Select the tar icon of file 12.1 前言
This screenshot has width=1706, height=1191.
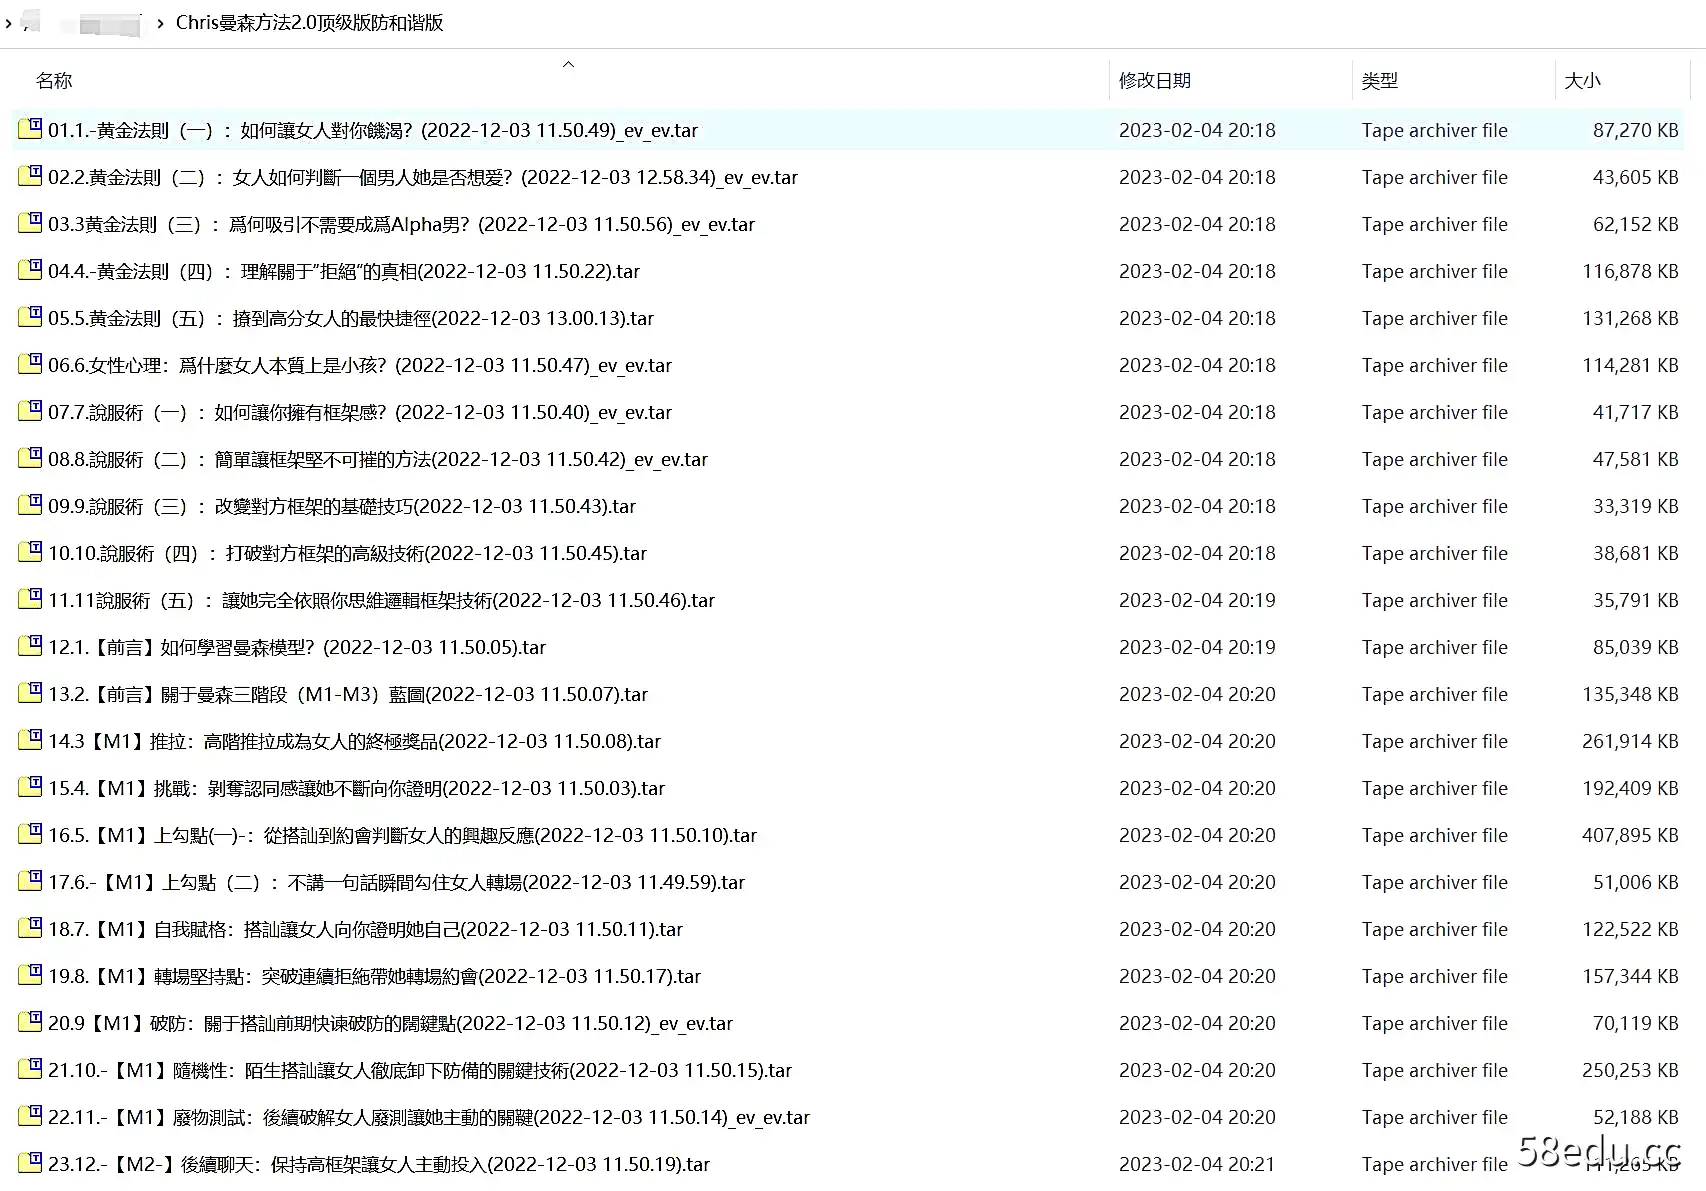point(30,646)
